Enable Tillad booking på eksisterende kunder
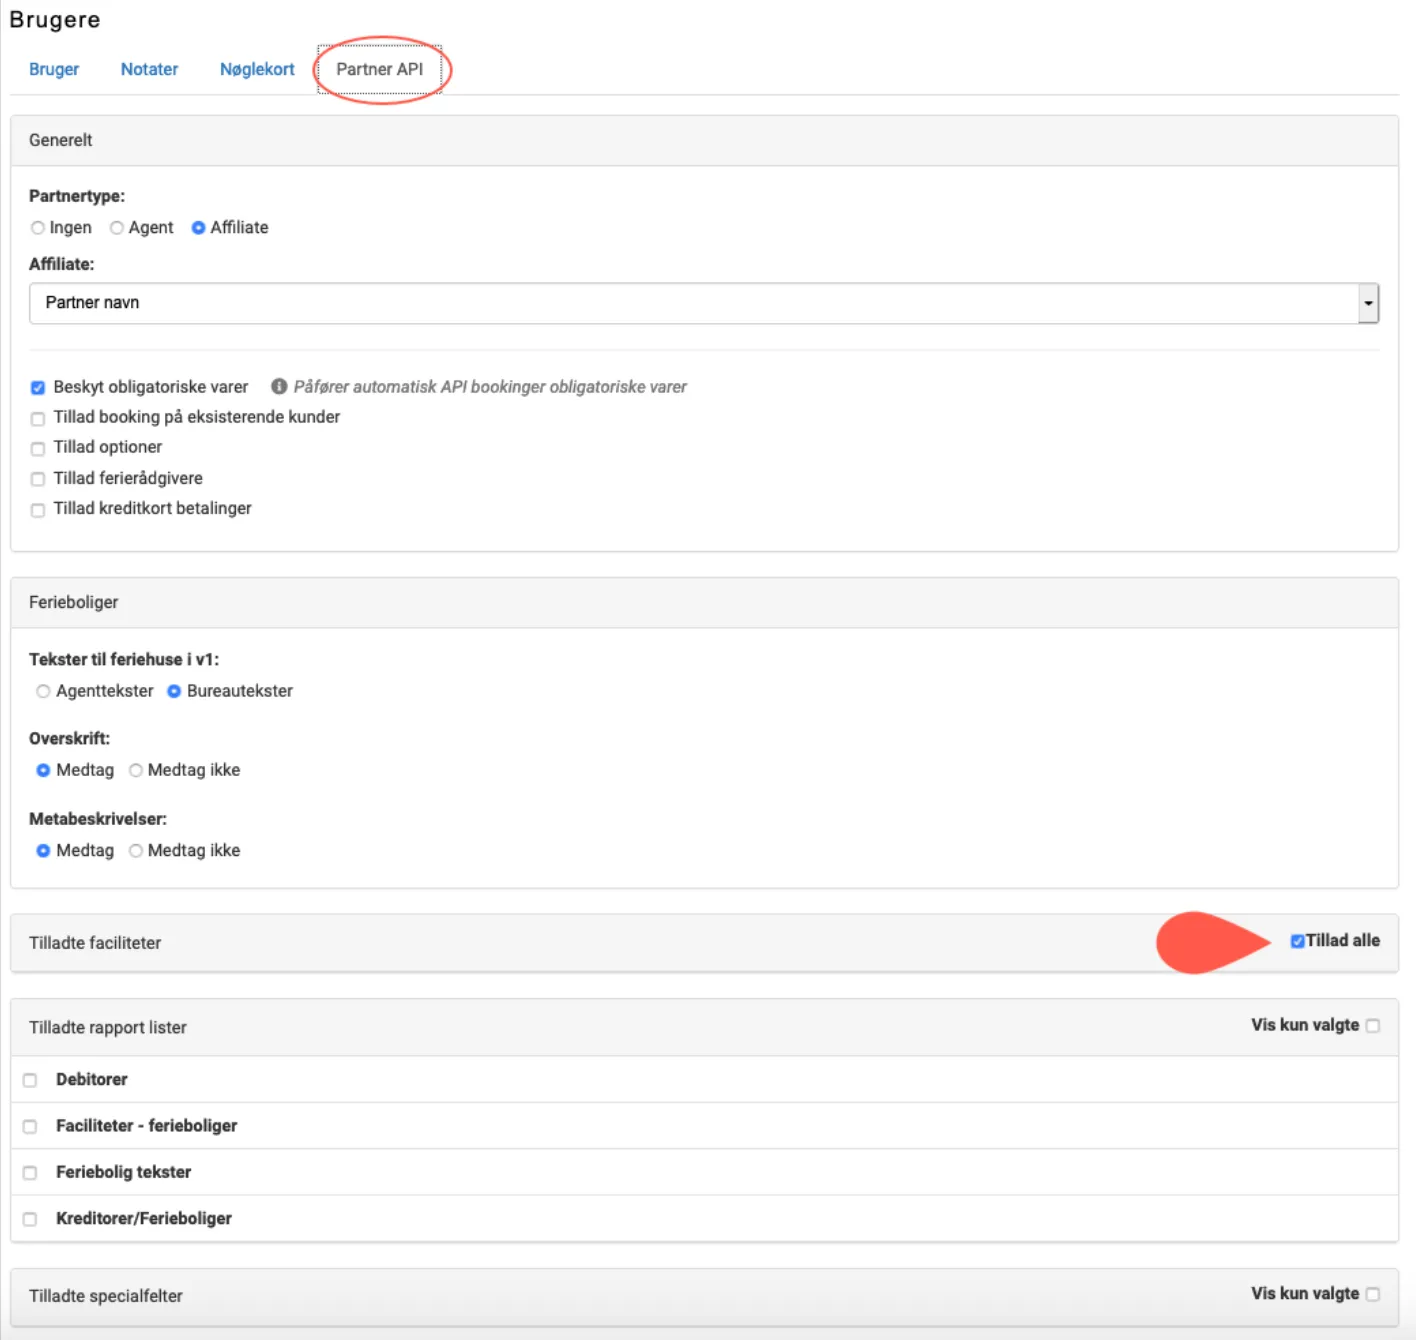The width and height of the screenshot is (1416, 1340). pyautogui.click(x=38, y=418)
